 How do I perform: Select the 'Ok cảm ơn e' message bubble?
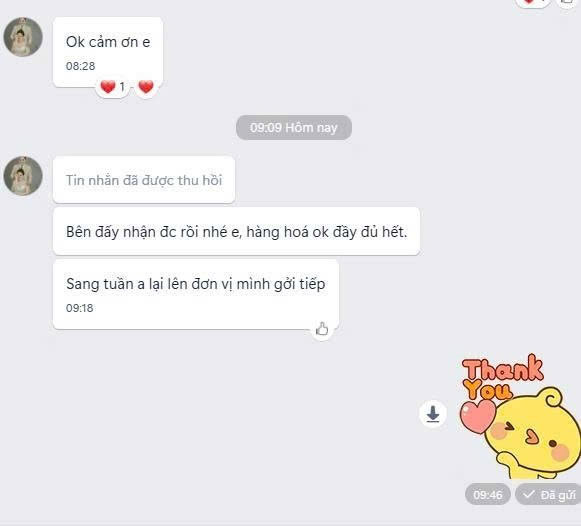tap(108, 52)
